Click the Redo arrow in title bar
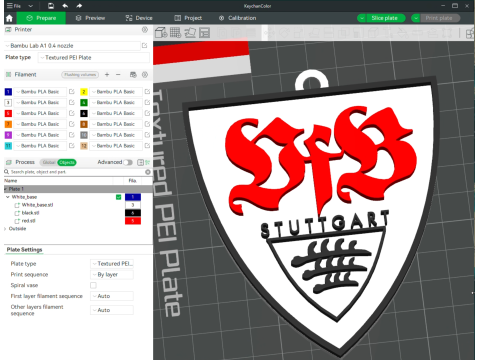The image size is (480, 360). tap(79, 6)
